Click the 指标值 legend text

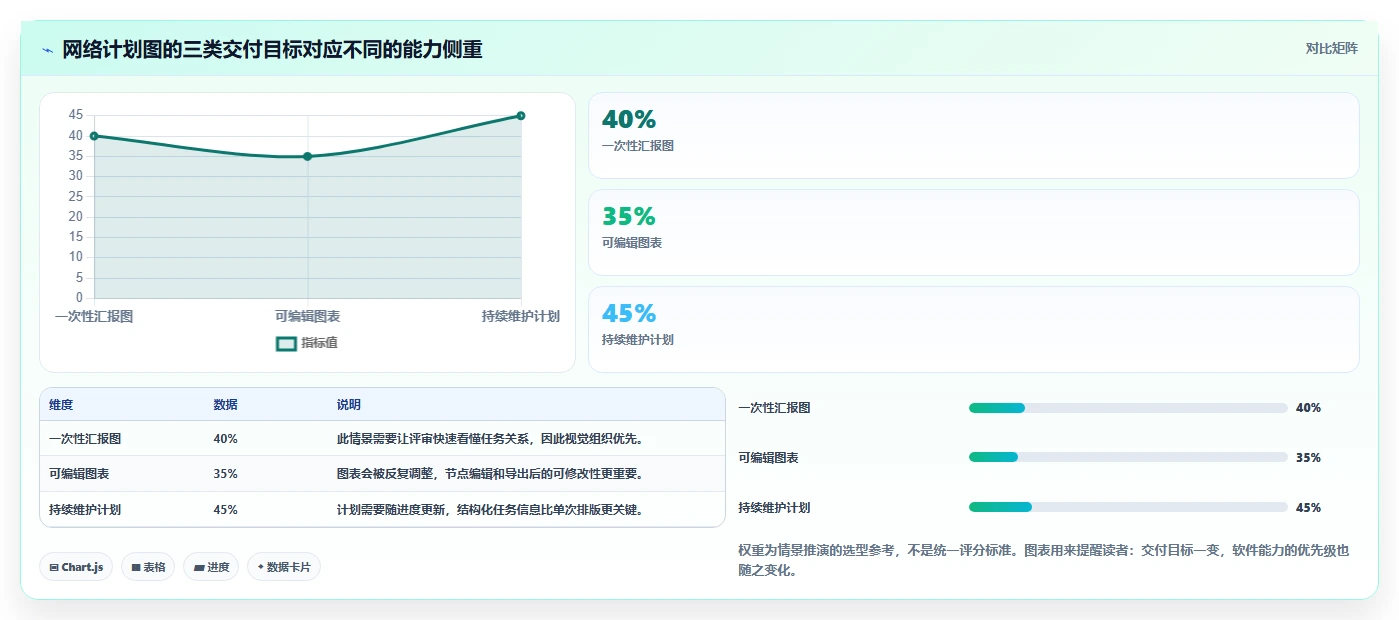pyautogui.click(x=319, y=343)
